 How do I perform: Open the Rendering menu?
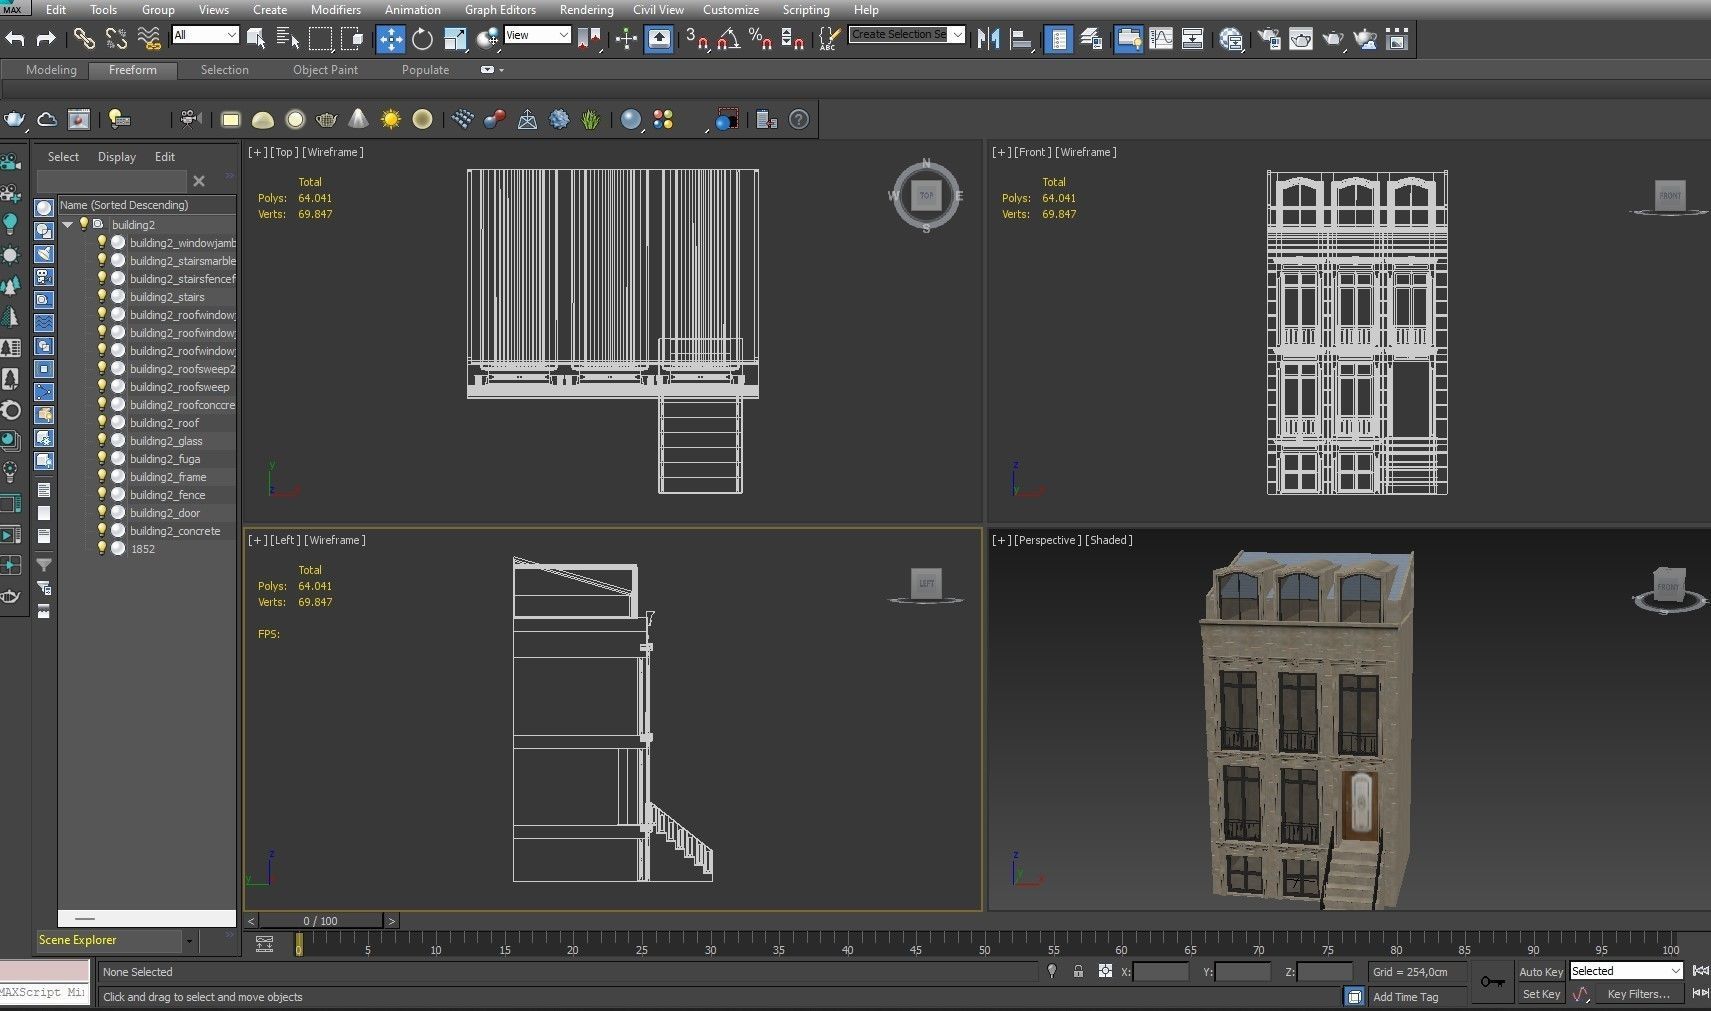(x=586, y=9)
